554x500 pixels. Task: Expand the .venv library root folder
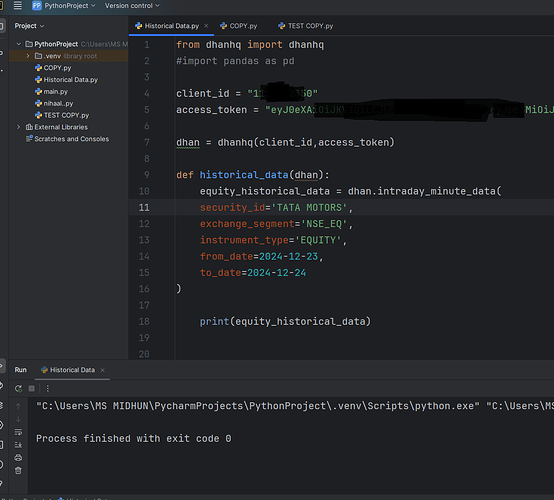pos(28,56)
